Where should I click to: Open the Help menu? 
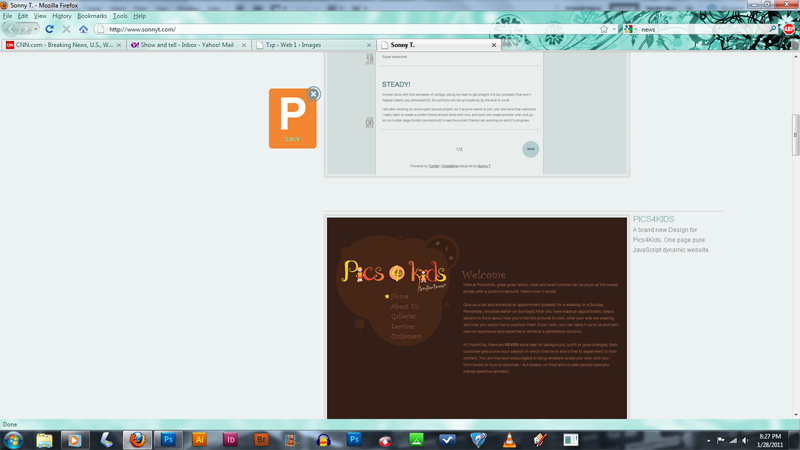coord(139,16)
